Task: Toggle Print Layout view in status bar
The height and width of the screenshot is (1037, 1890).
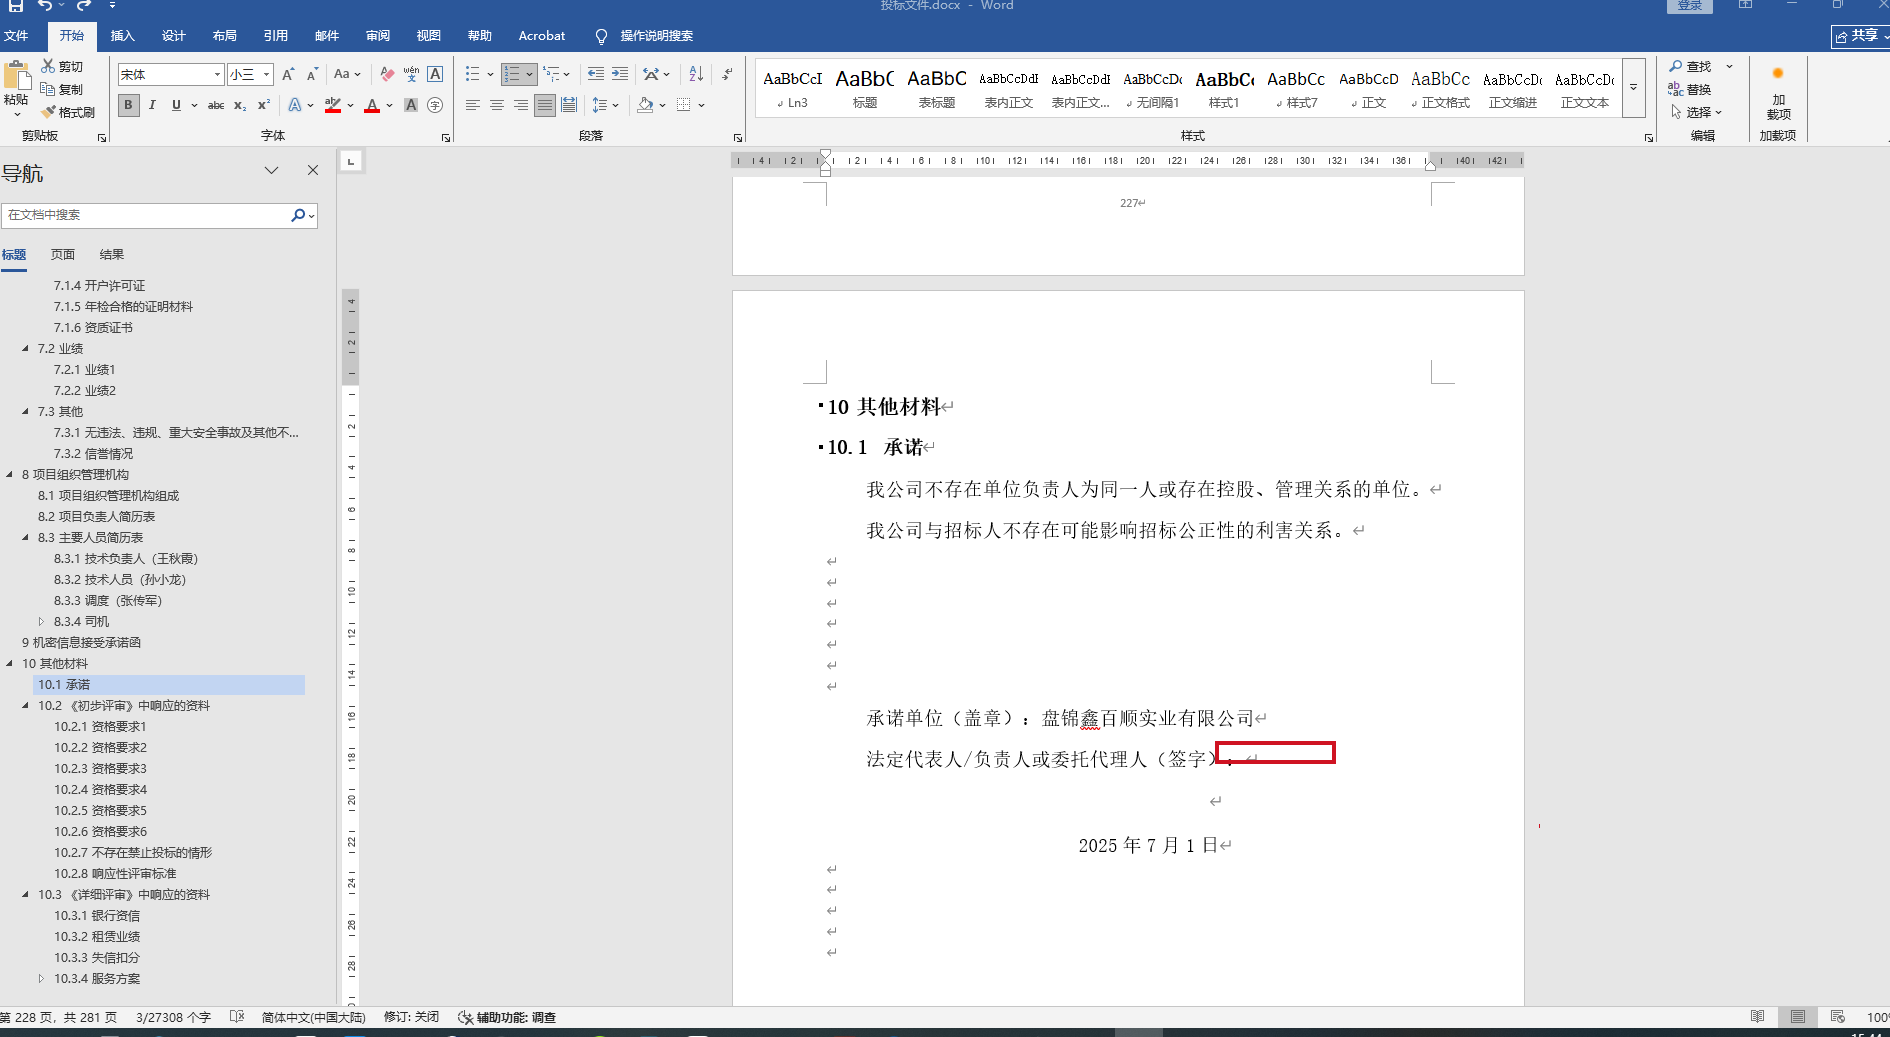Action: coord(1798,1017)
